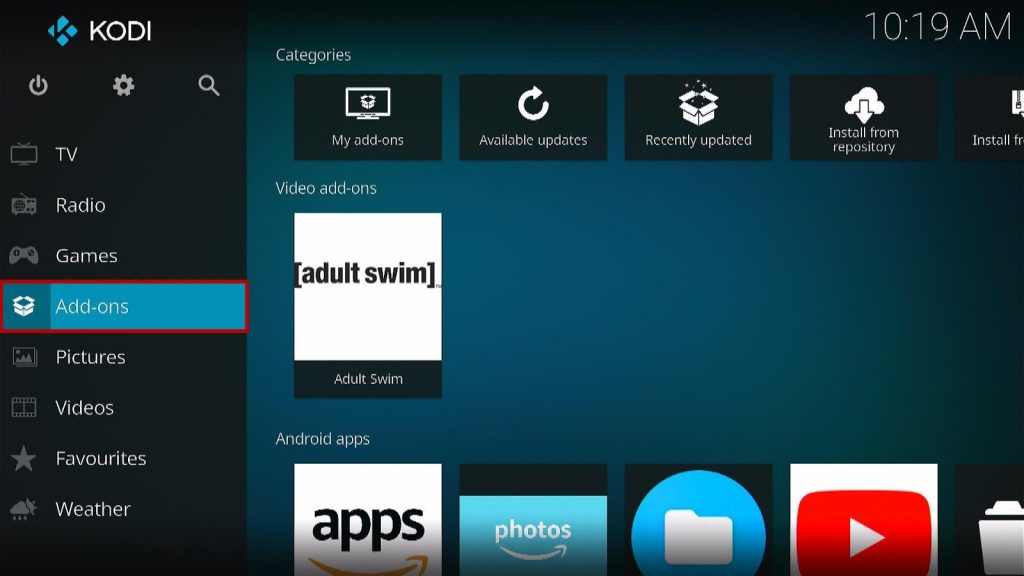The image size is (1024, 576).
Task: Launch the Adult Swim video add-on
Action: coord(368,305)
